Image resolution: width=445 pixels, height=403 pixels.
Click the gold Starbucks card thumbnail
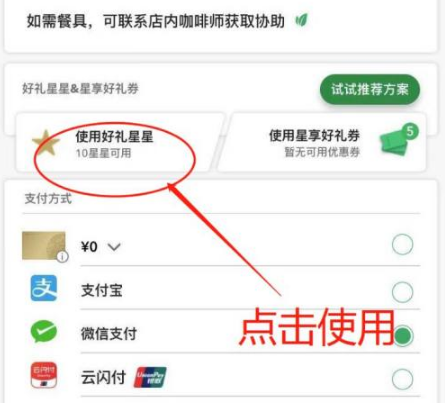click(x=44, y=246)
